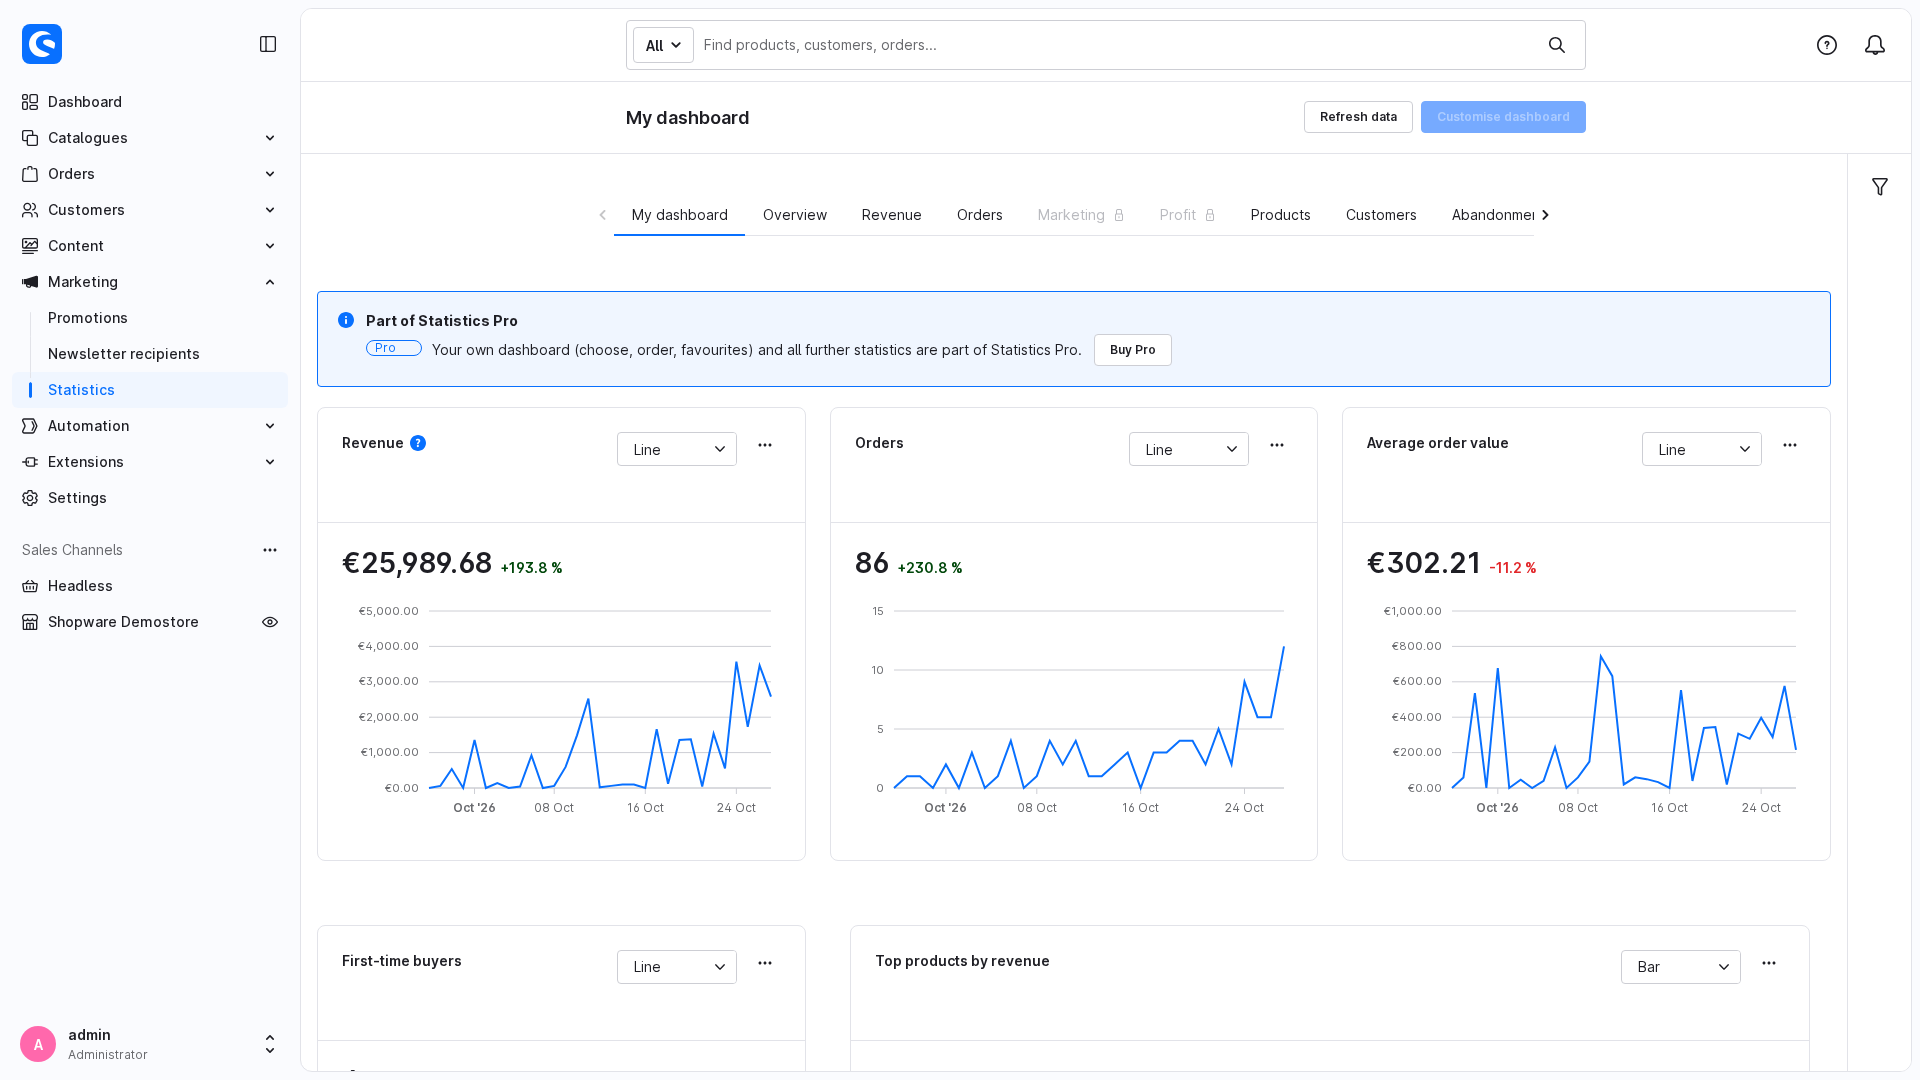The height and width of the screenshot is (1080, 1920).
Task: Open the Top products Bar dropdown
Action: coord(1681,967)
